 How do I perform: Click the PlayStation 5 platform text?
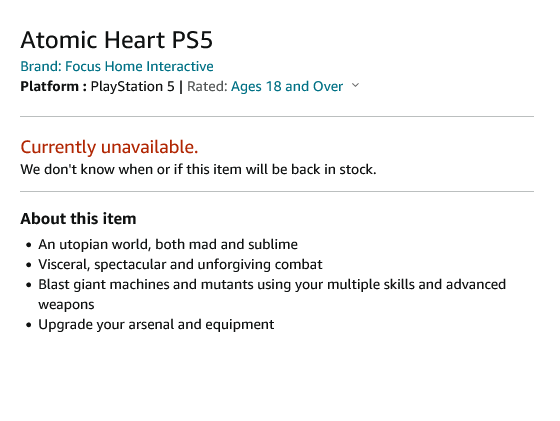[132, 86]
